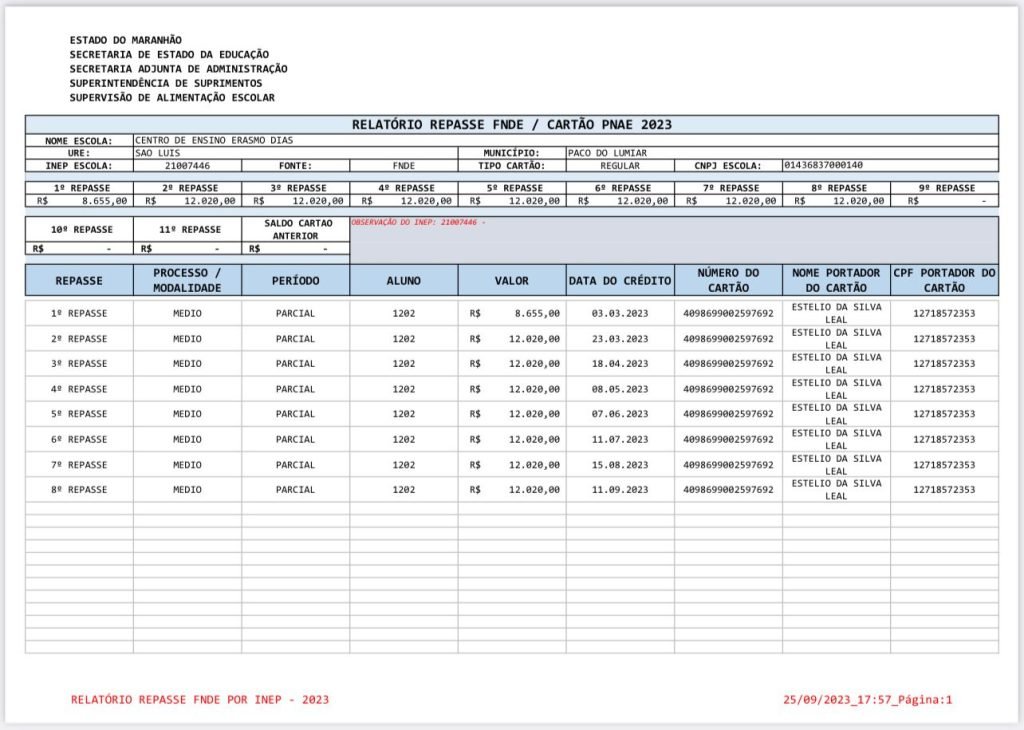The width and height of the screenshot is (1024, 730).
Task: Click the URE value SAO LUIS
Action: click(x=158, y=153)
